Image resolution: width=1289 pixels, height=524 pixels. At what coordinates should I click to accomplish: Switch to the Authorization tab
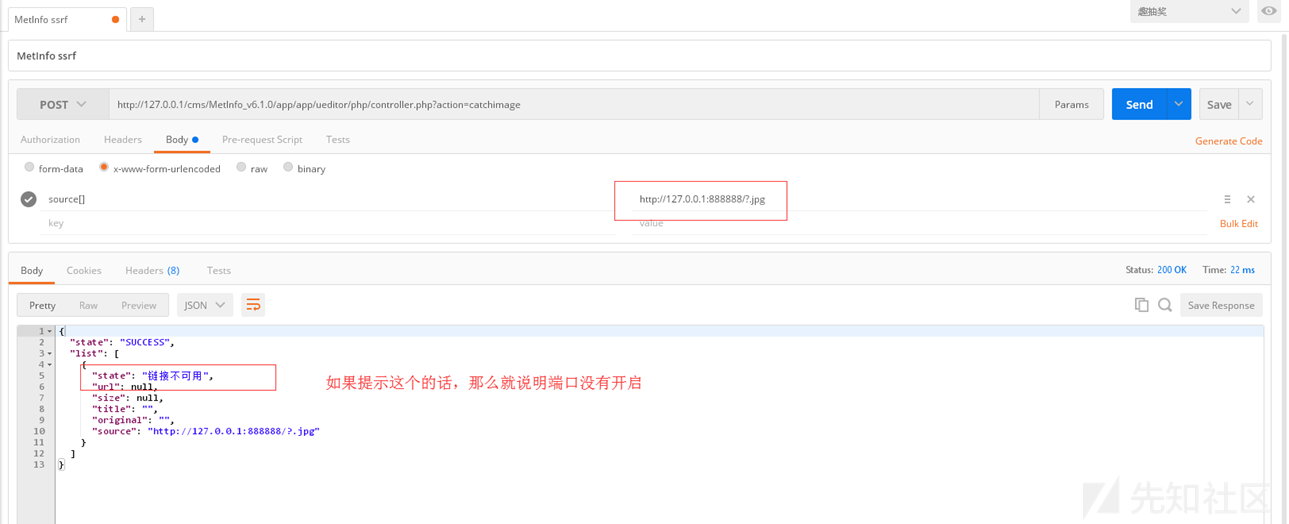tap(50, 140)
